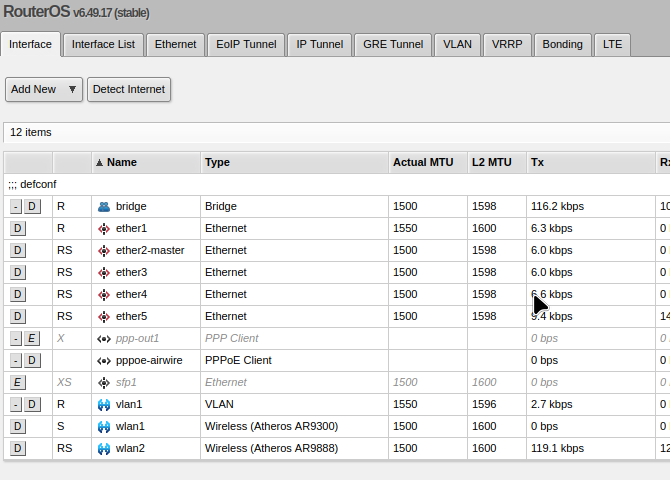Click the ether4 ethernet icon
The height and width of the screenshot is (480, 670).
tap(104, 295)
